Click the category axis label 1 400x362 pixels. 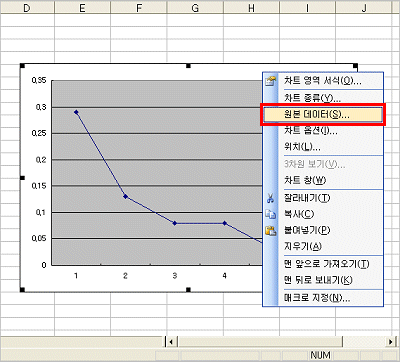tap(76, 276)
